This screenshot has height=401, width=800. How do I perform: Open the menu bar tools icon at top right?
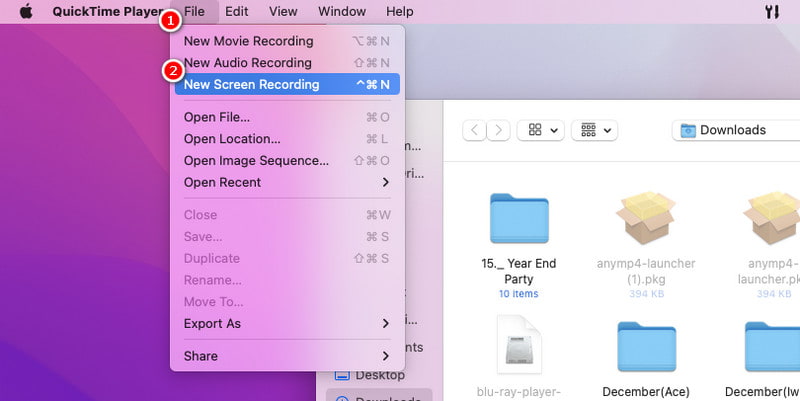[771, 11]
